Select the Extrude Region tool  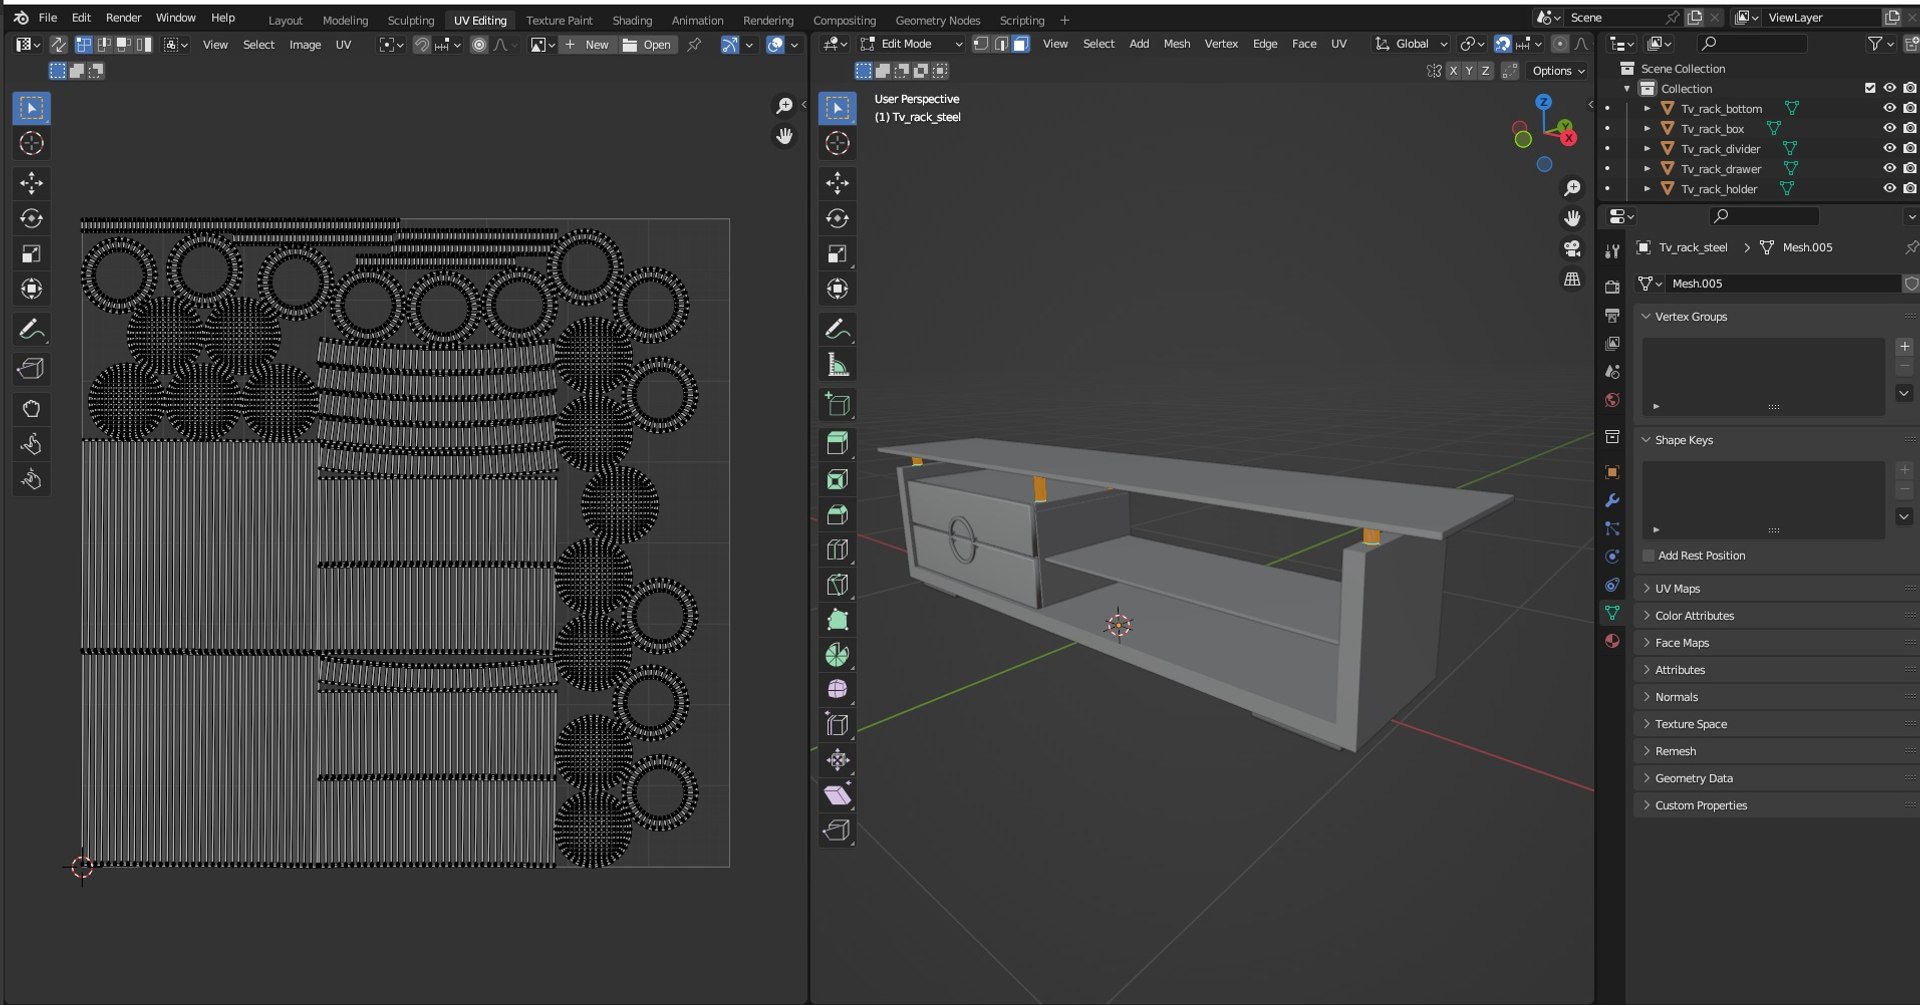tap(837, 443)
